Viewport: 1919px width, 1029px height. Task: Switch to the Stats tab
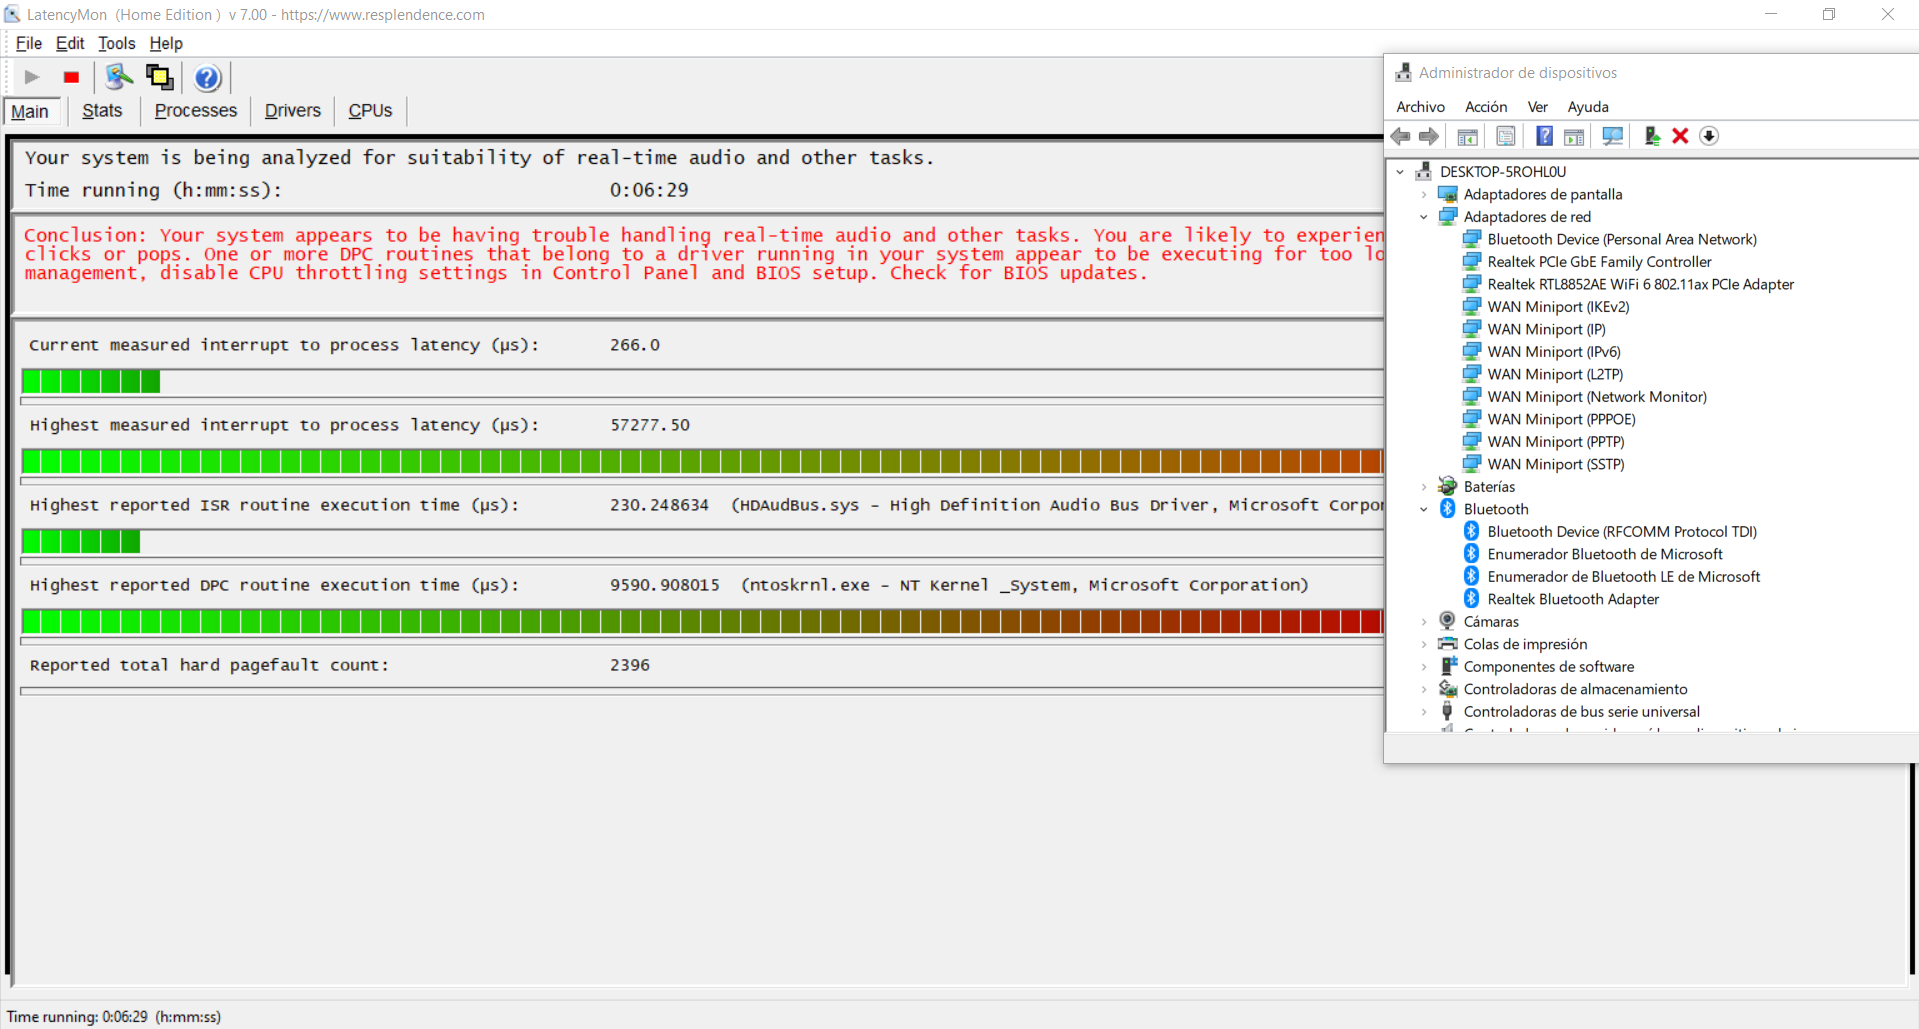[x=102, y=111]
